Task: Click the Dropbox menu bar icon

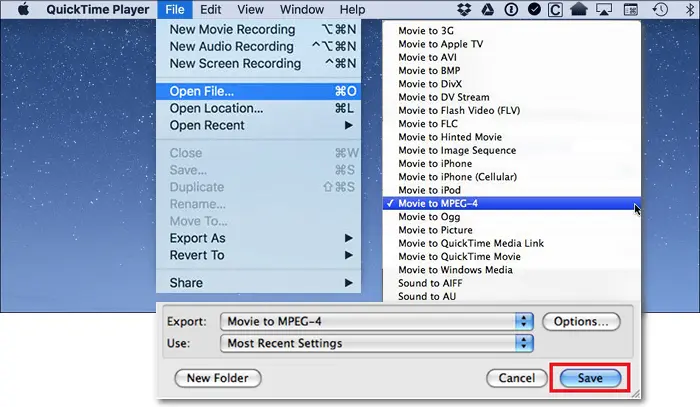Action: [x=464, y=9]
